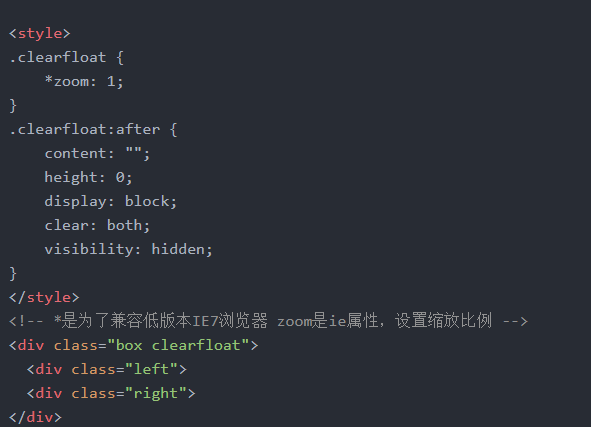The height and width of the screenshot is (427, 591).
Task: Click the opening style tag
Action: coord(40,34)
